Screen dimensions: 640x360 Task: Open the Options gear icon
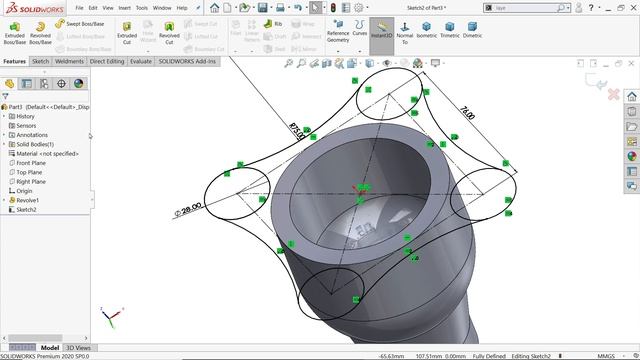[359, 7]
